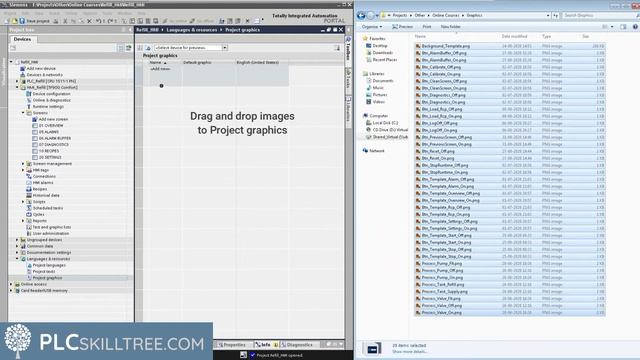Click the Name column header in Project graphics

click(156, 62)
